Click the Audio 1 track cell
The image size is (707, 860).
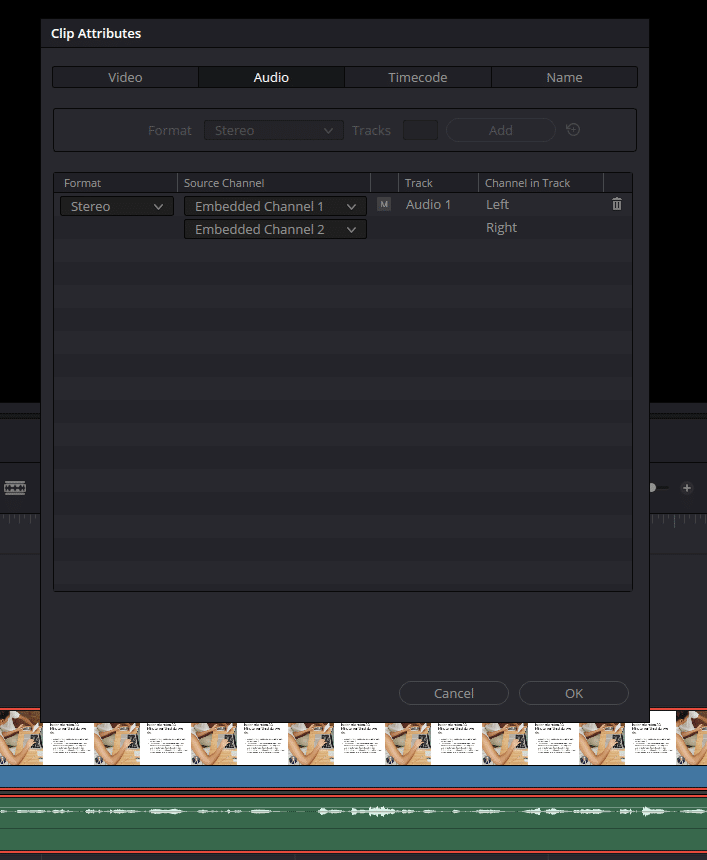428,205
